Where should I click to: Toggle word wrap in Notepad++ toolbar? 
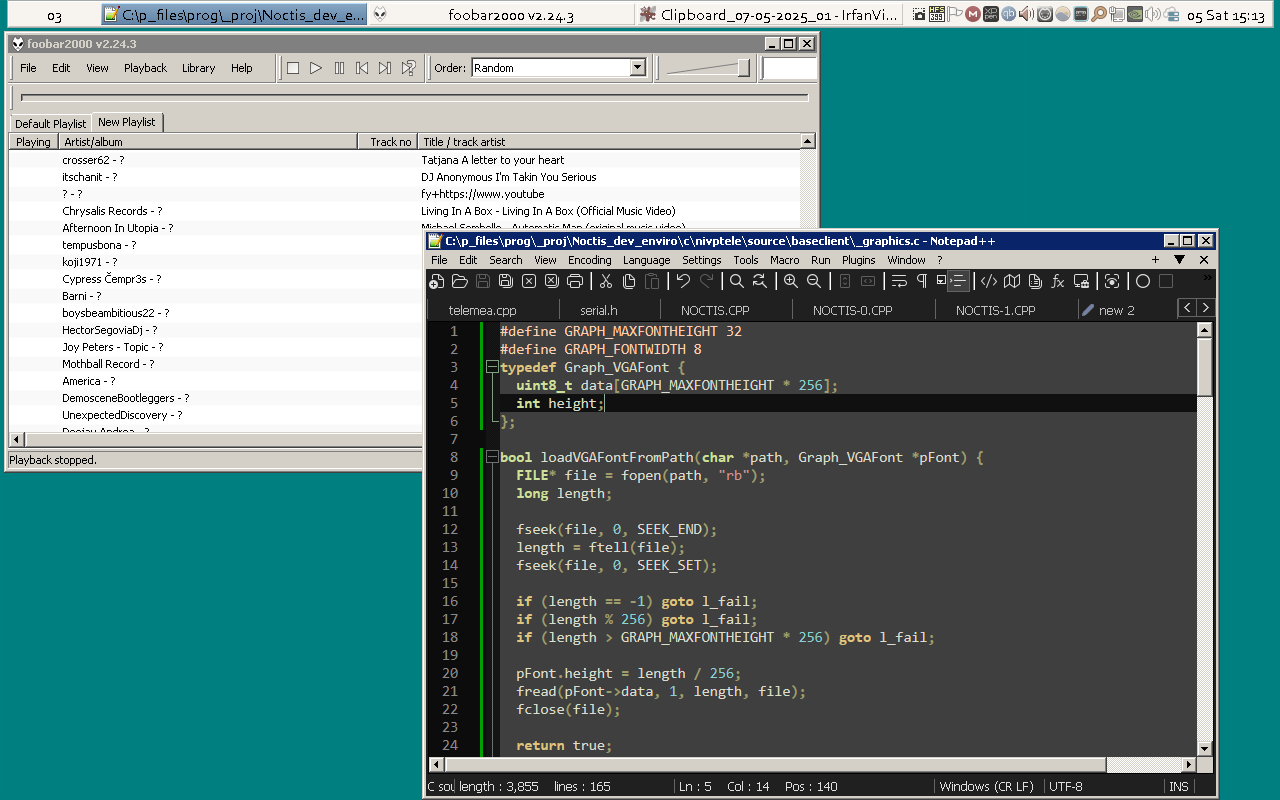coord(899,282)
